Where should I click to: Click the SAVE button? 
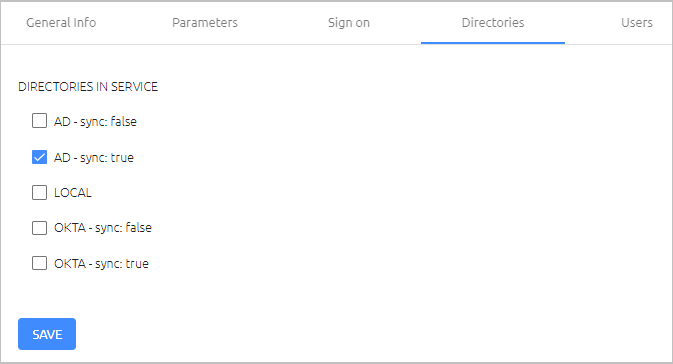click(47, 334)
